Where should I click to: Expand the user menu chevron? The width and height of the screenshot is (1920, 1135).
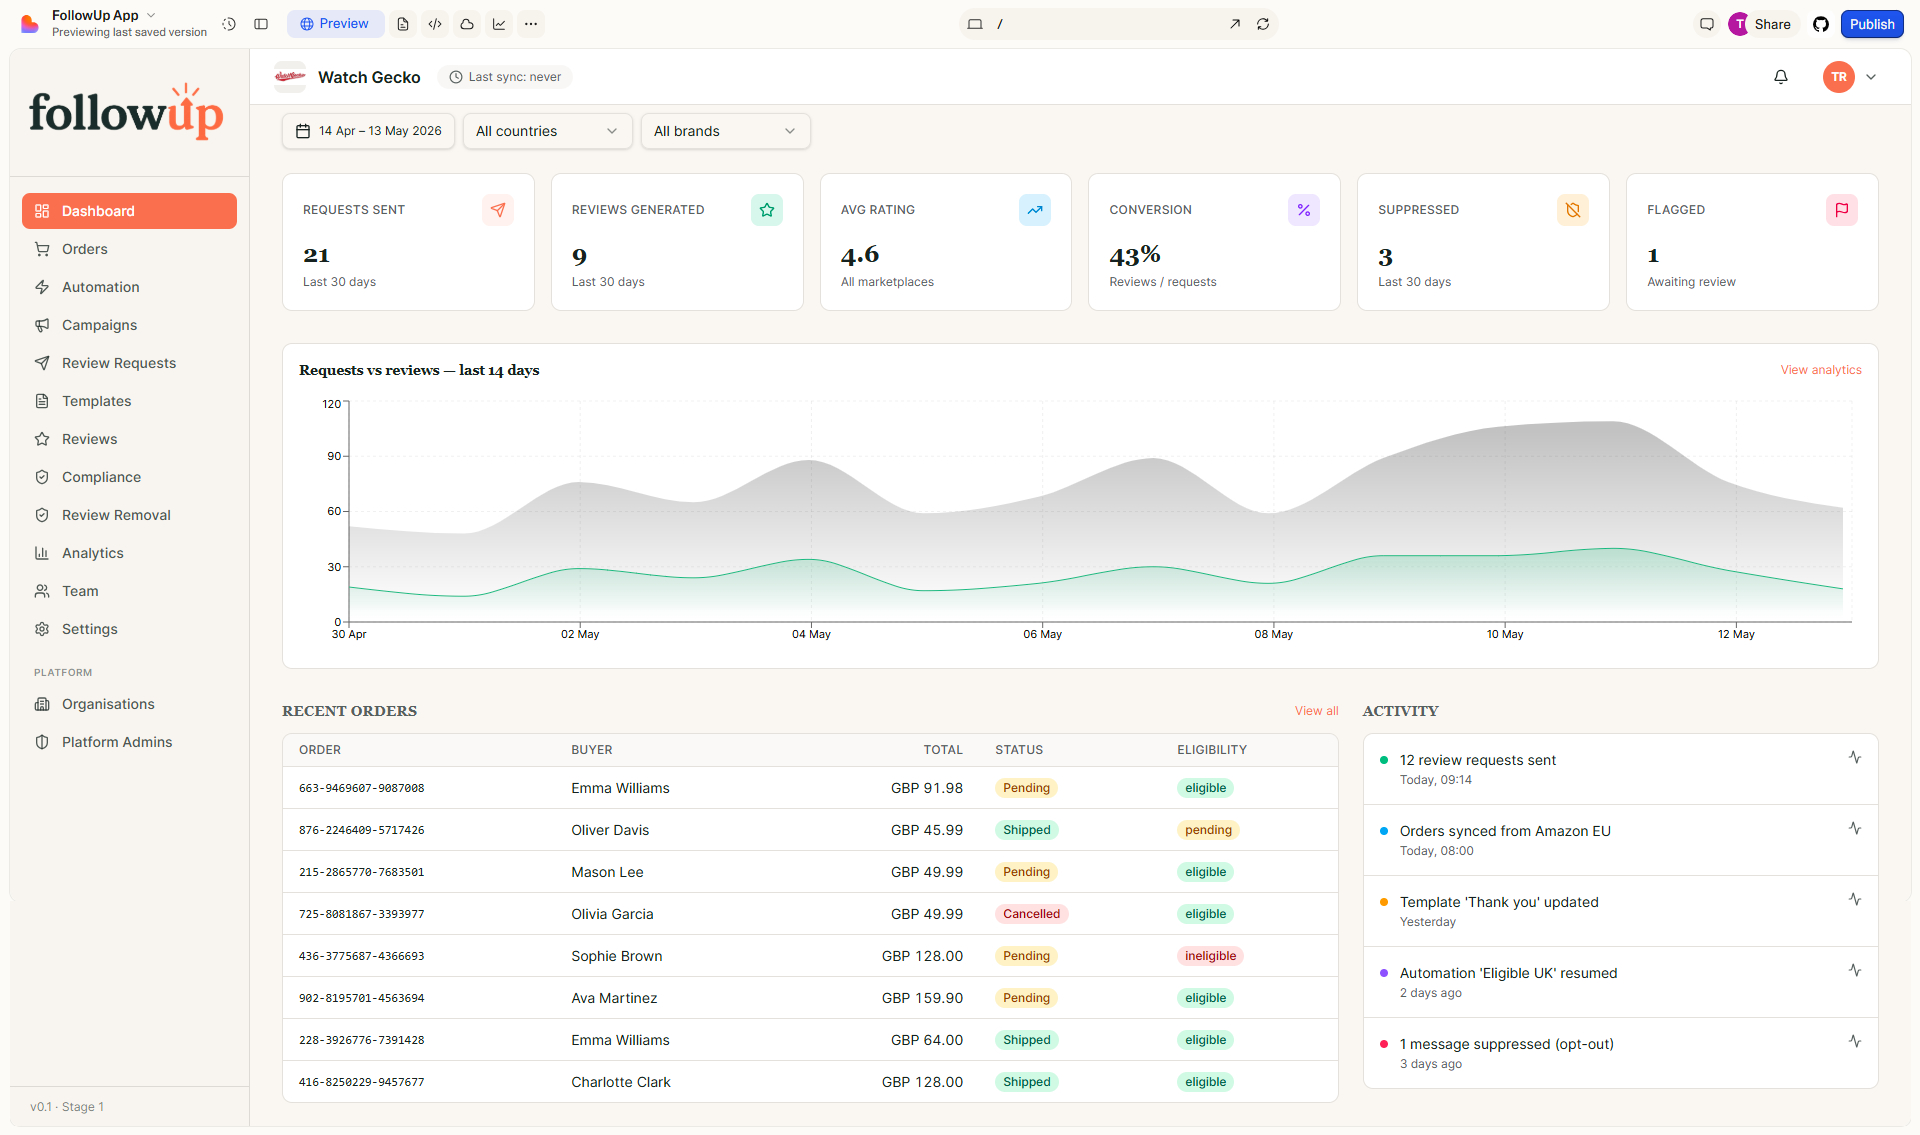click(1871, 77)
